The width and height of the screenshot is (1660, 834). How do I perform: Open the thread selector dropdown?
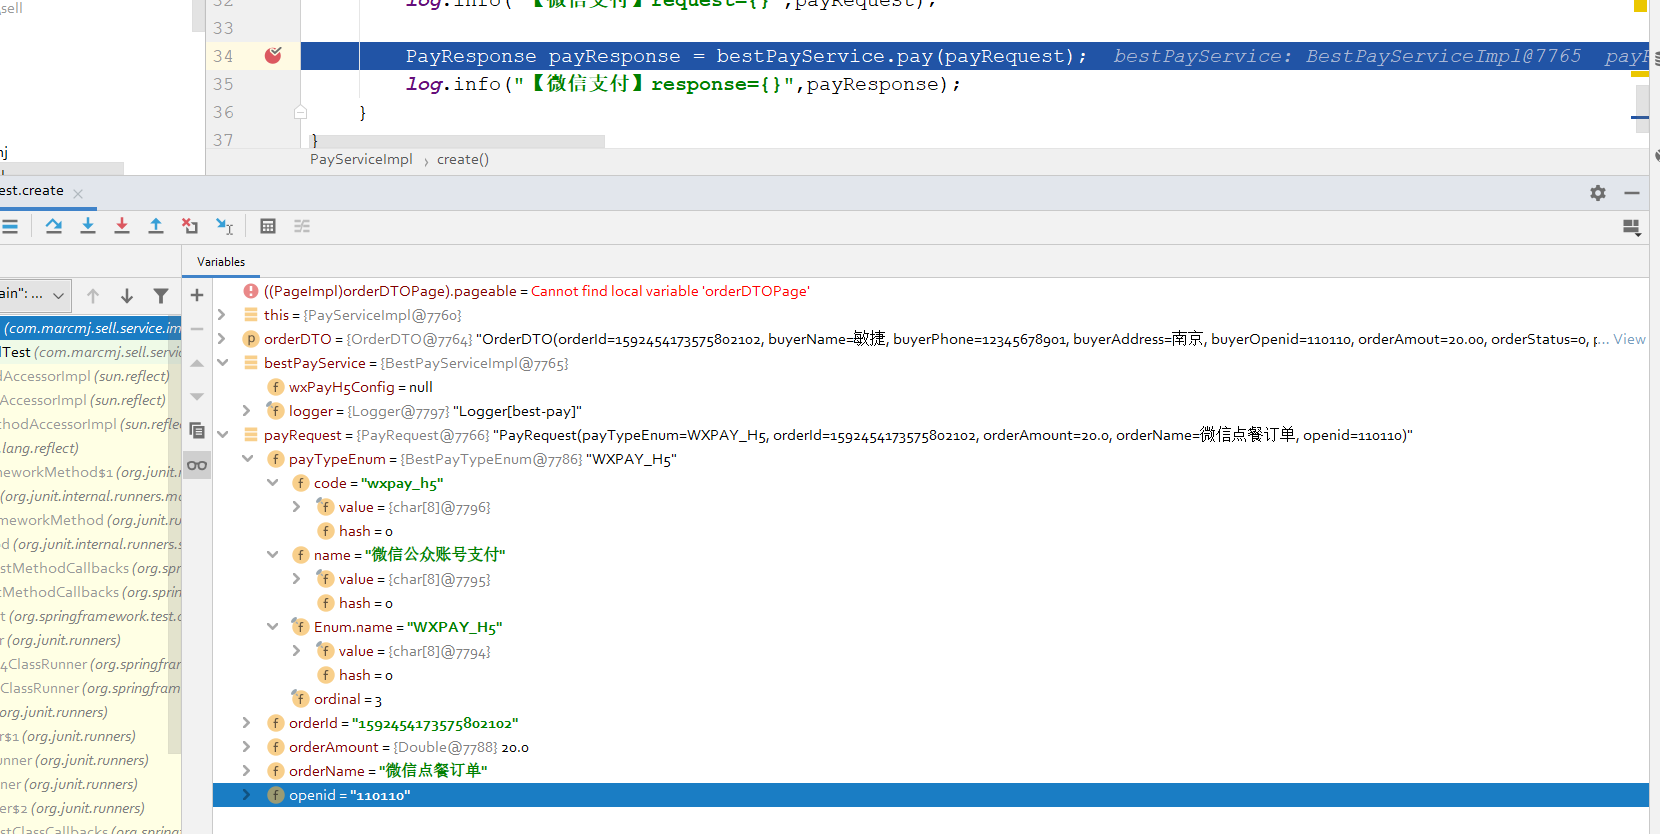(x=35, y=294)
